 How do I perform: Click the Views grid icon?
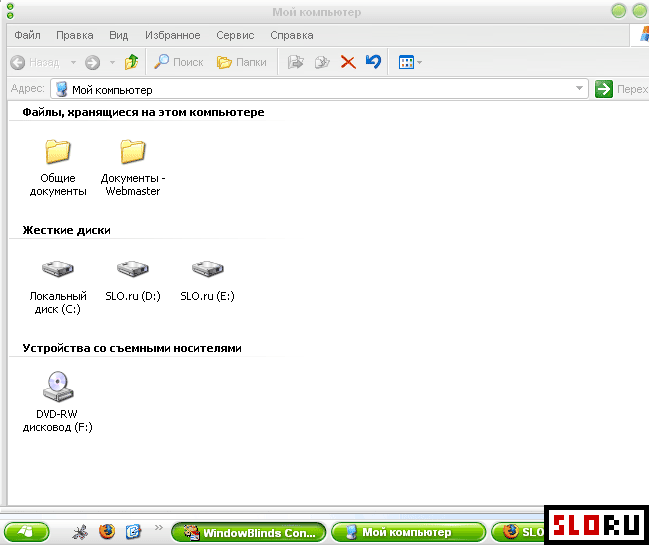pyautogui.click(x=406, y=62)
